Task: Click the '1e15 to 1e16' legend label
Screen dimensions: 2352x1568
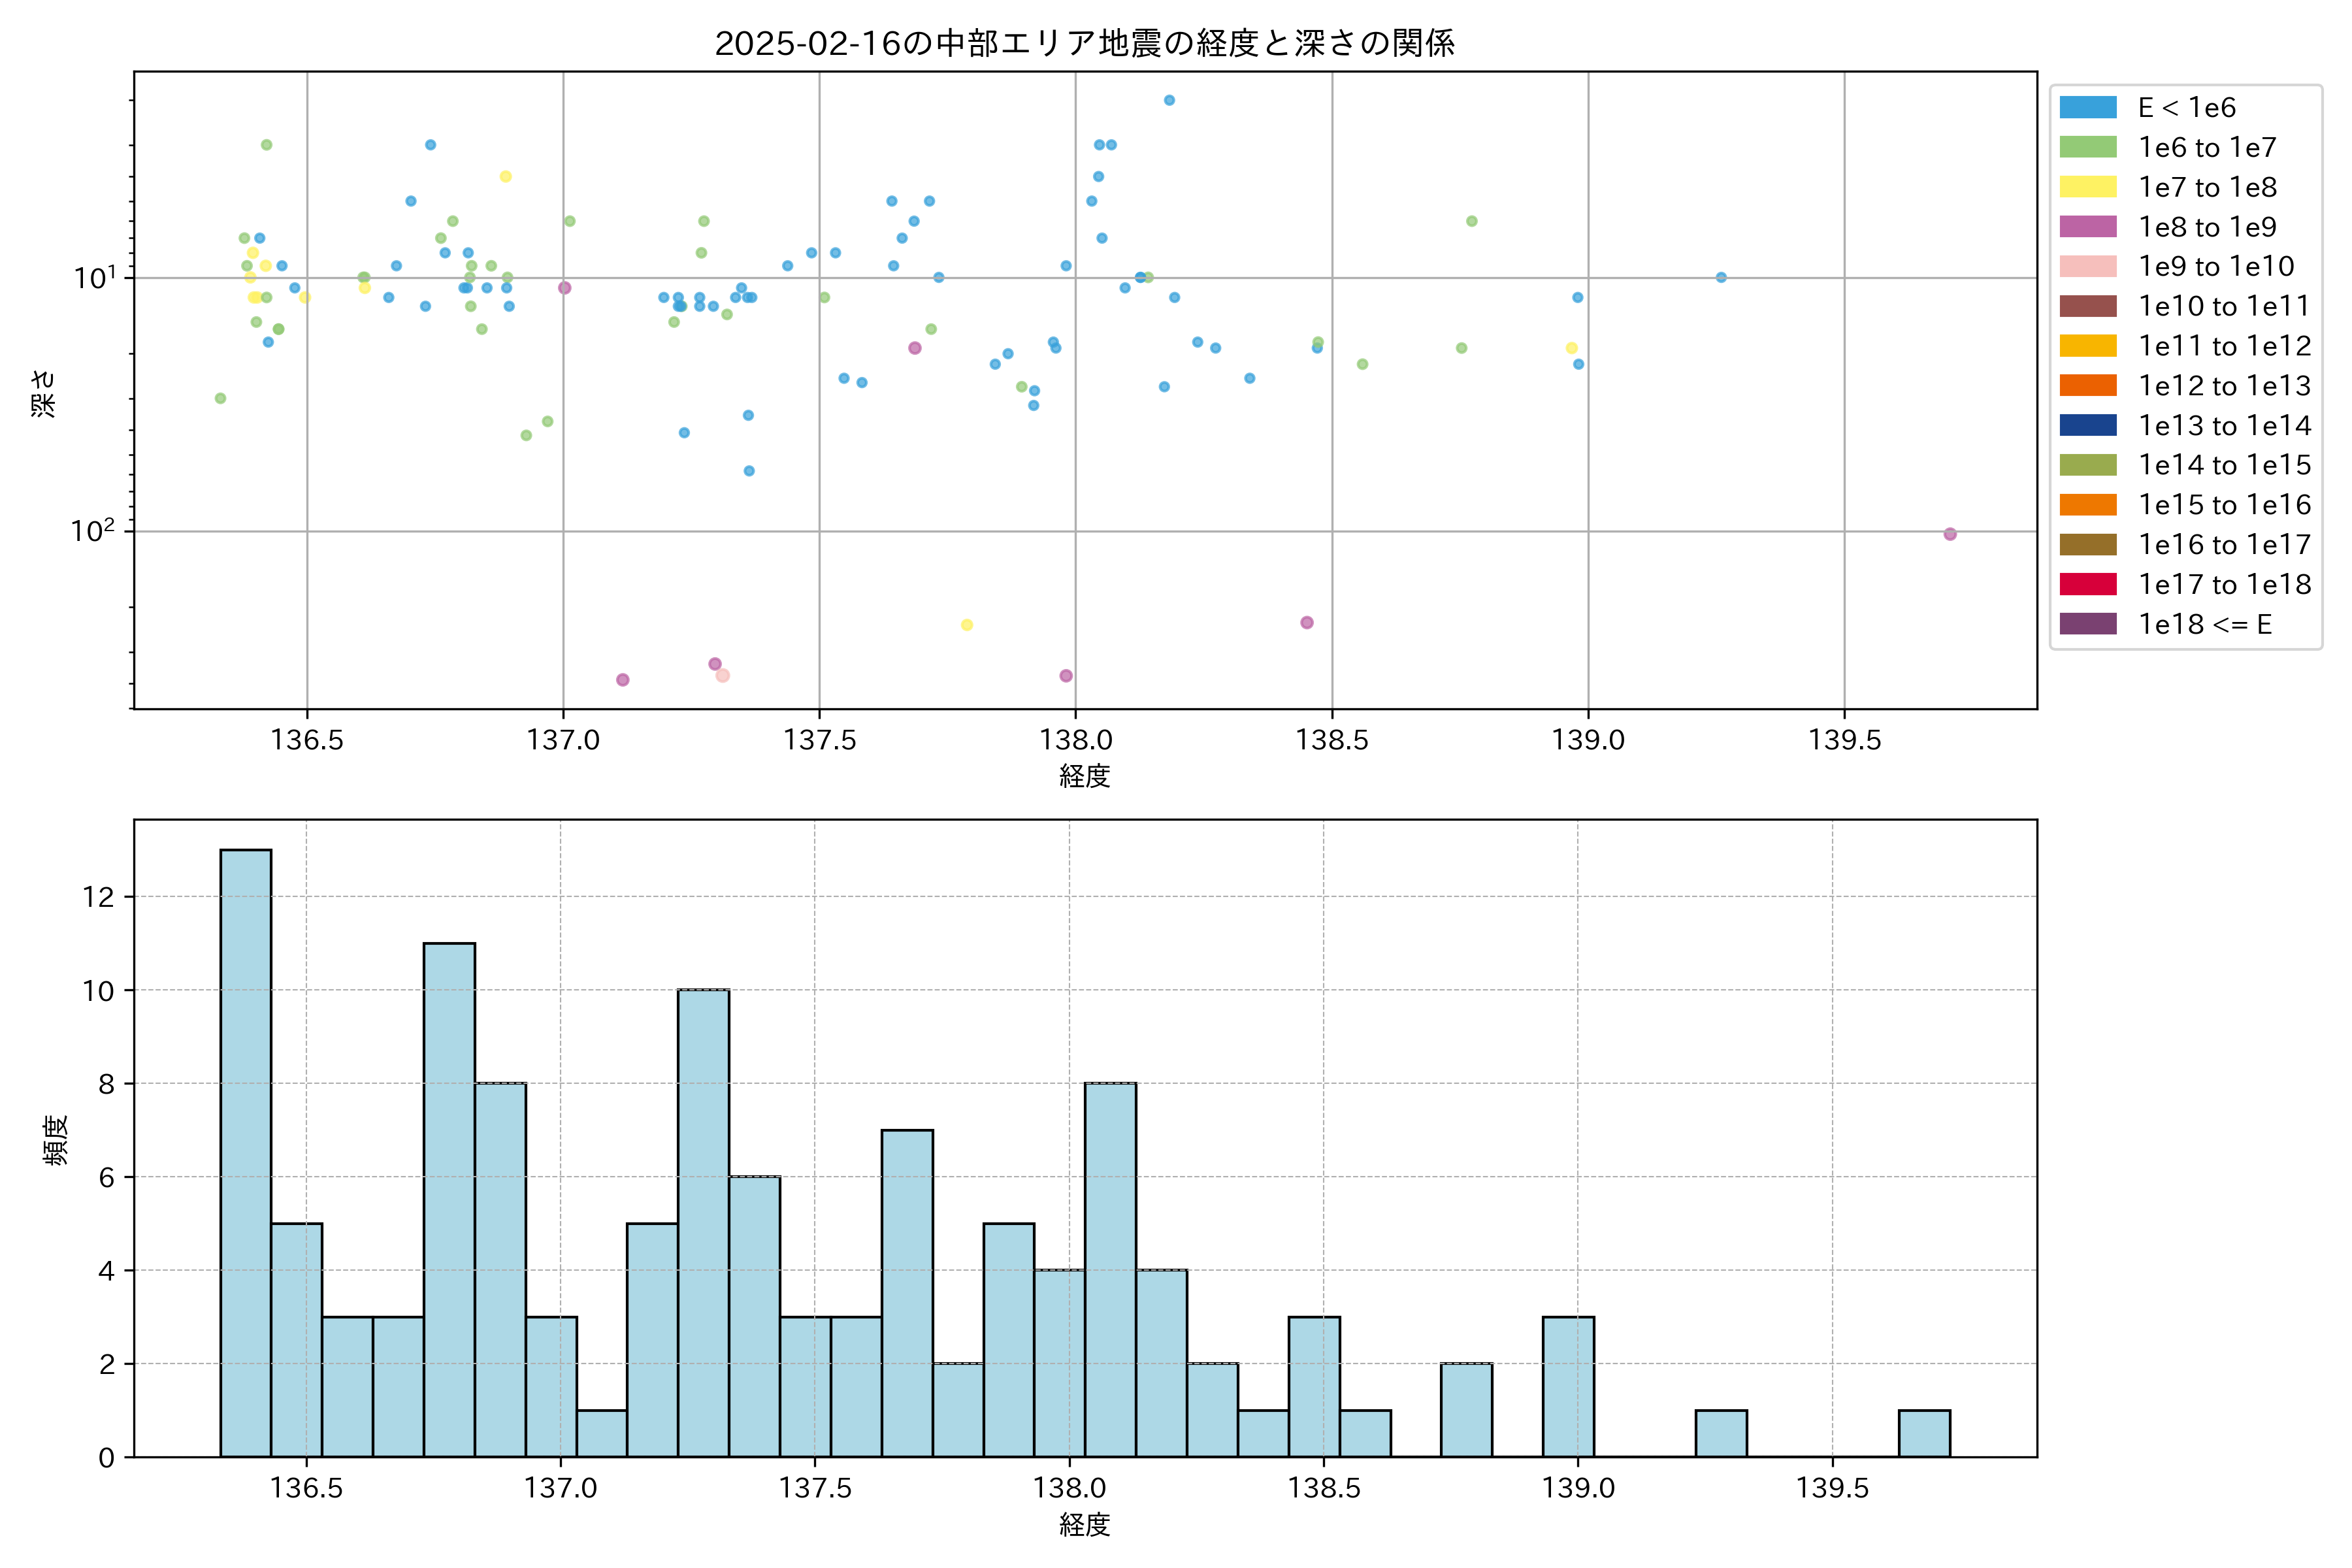Action: 2224,505
